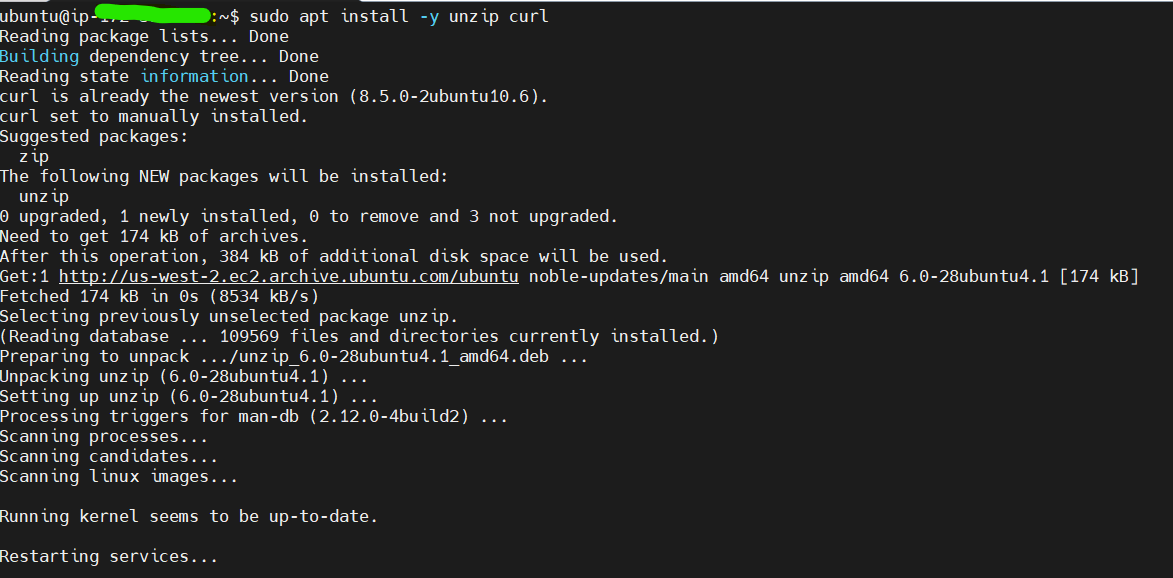Image resolution: width=1173 pixels, height=578 pixels.
Task: Click the cyan 'Building' word
Action: [x=40, y=56]
